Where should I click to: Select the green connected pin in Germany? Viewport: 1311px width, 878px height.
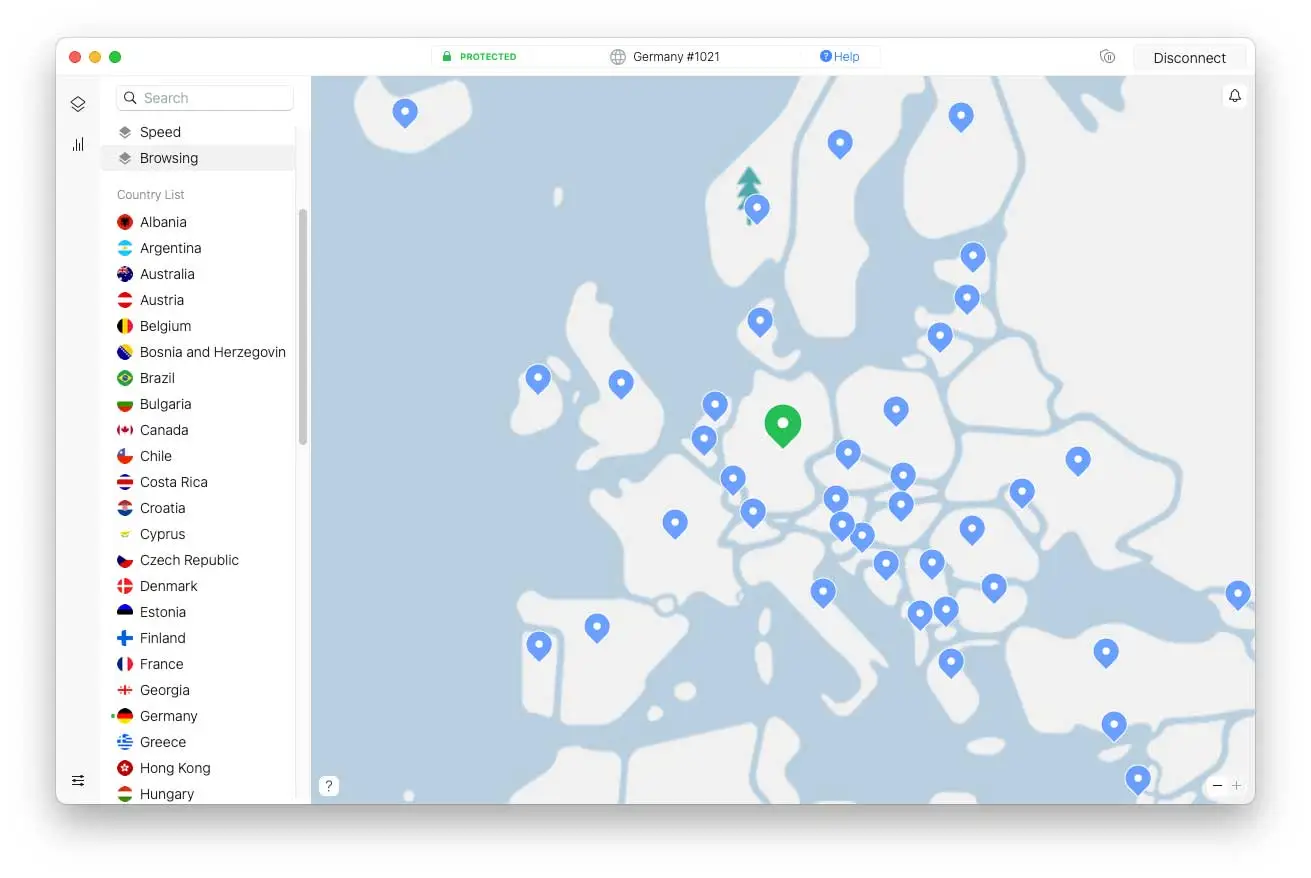click(x=783, y=425)
